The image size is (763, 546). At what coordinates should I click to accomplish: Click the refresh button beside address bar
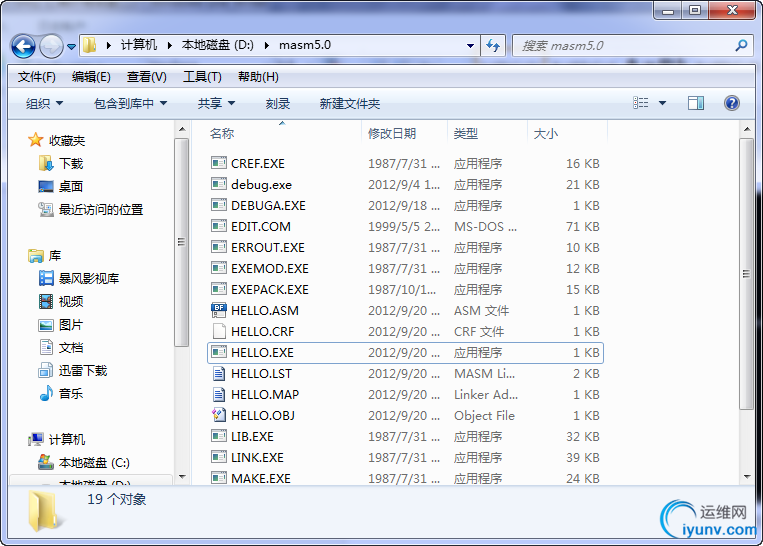pyautogui.click(x=493, y=46)
